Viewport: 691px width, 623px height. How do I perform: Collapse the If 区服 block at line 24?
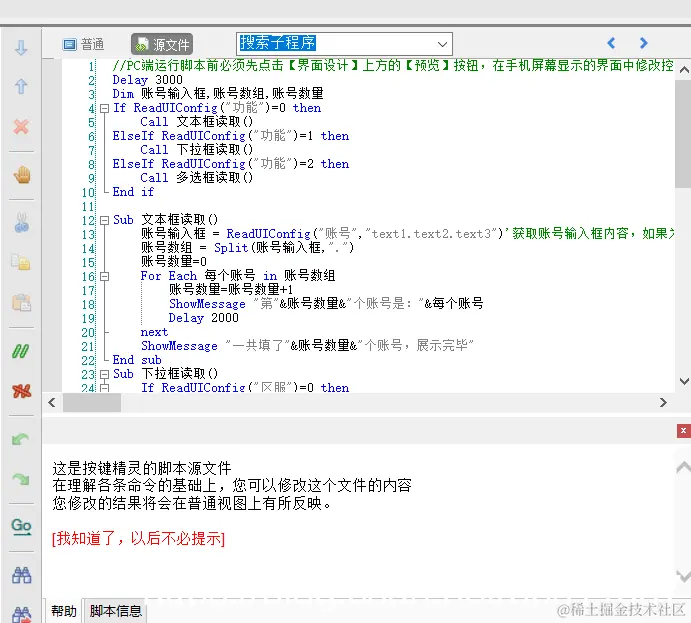tap(104, 388)
